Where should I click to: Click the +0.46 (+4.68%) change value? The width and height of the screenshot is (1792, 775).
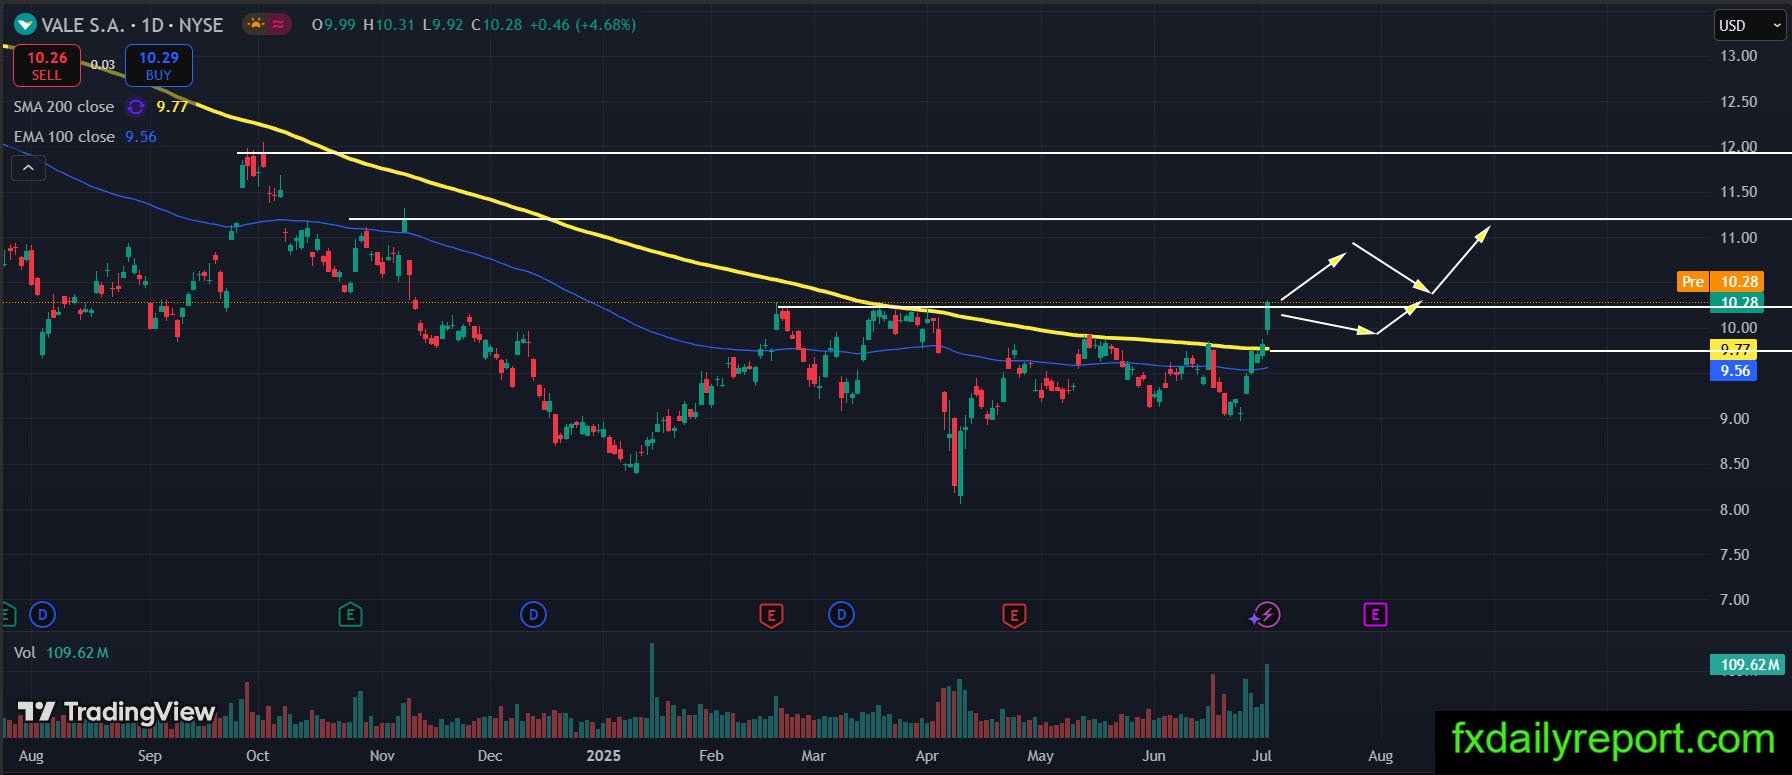(x=583, y=25)
